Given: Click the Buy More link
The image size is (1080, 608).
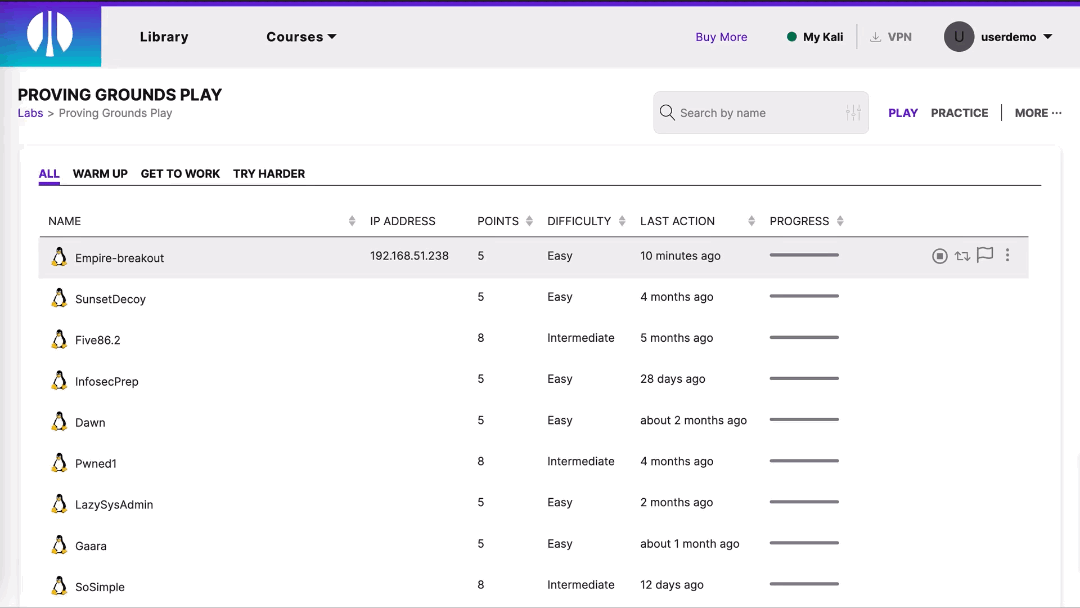Looking at the screenshot, I should [x=721, y=36].
